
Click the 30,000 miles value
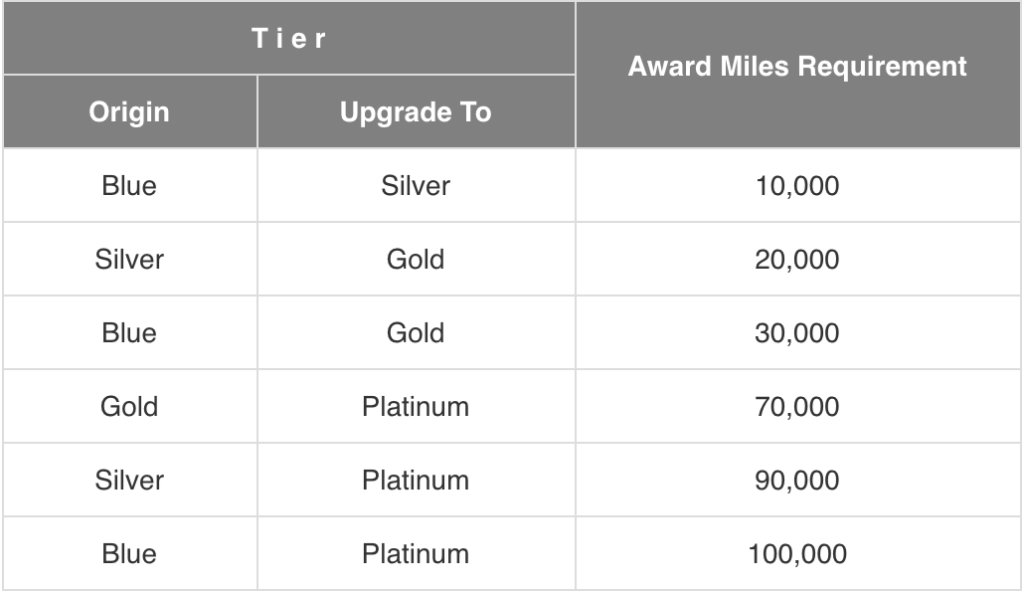tap(797, 333)
